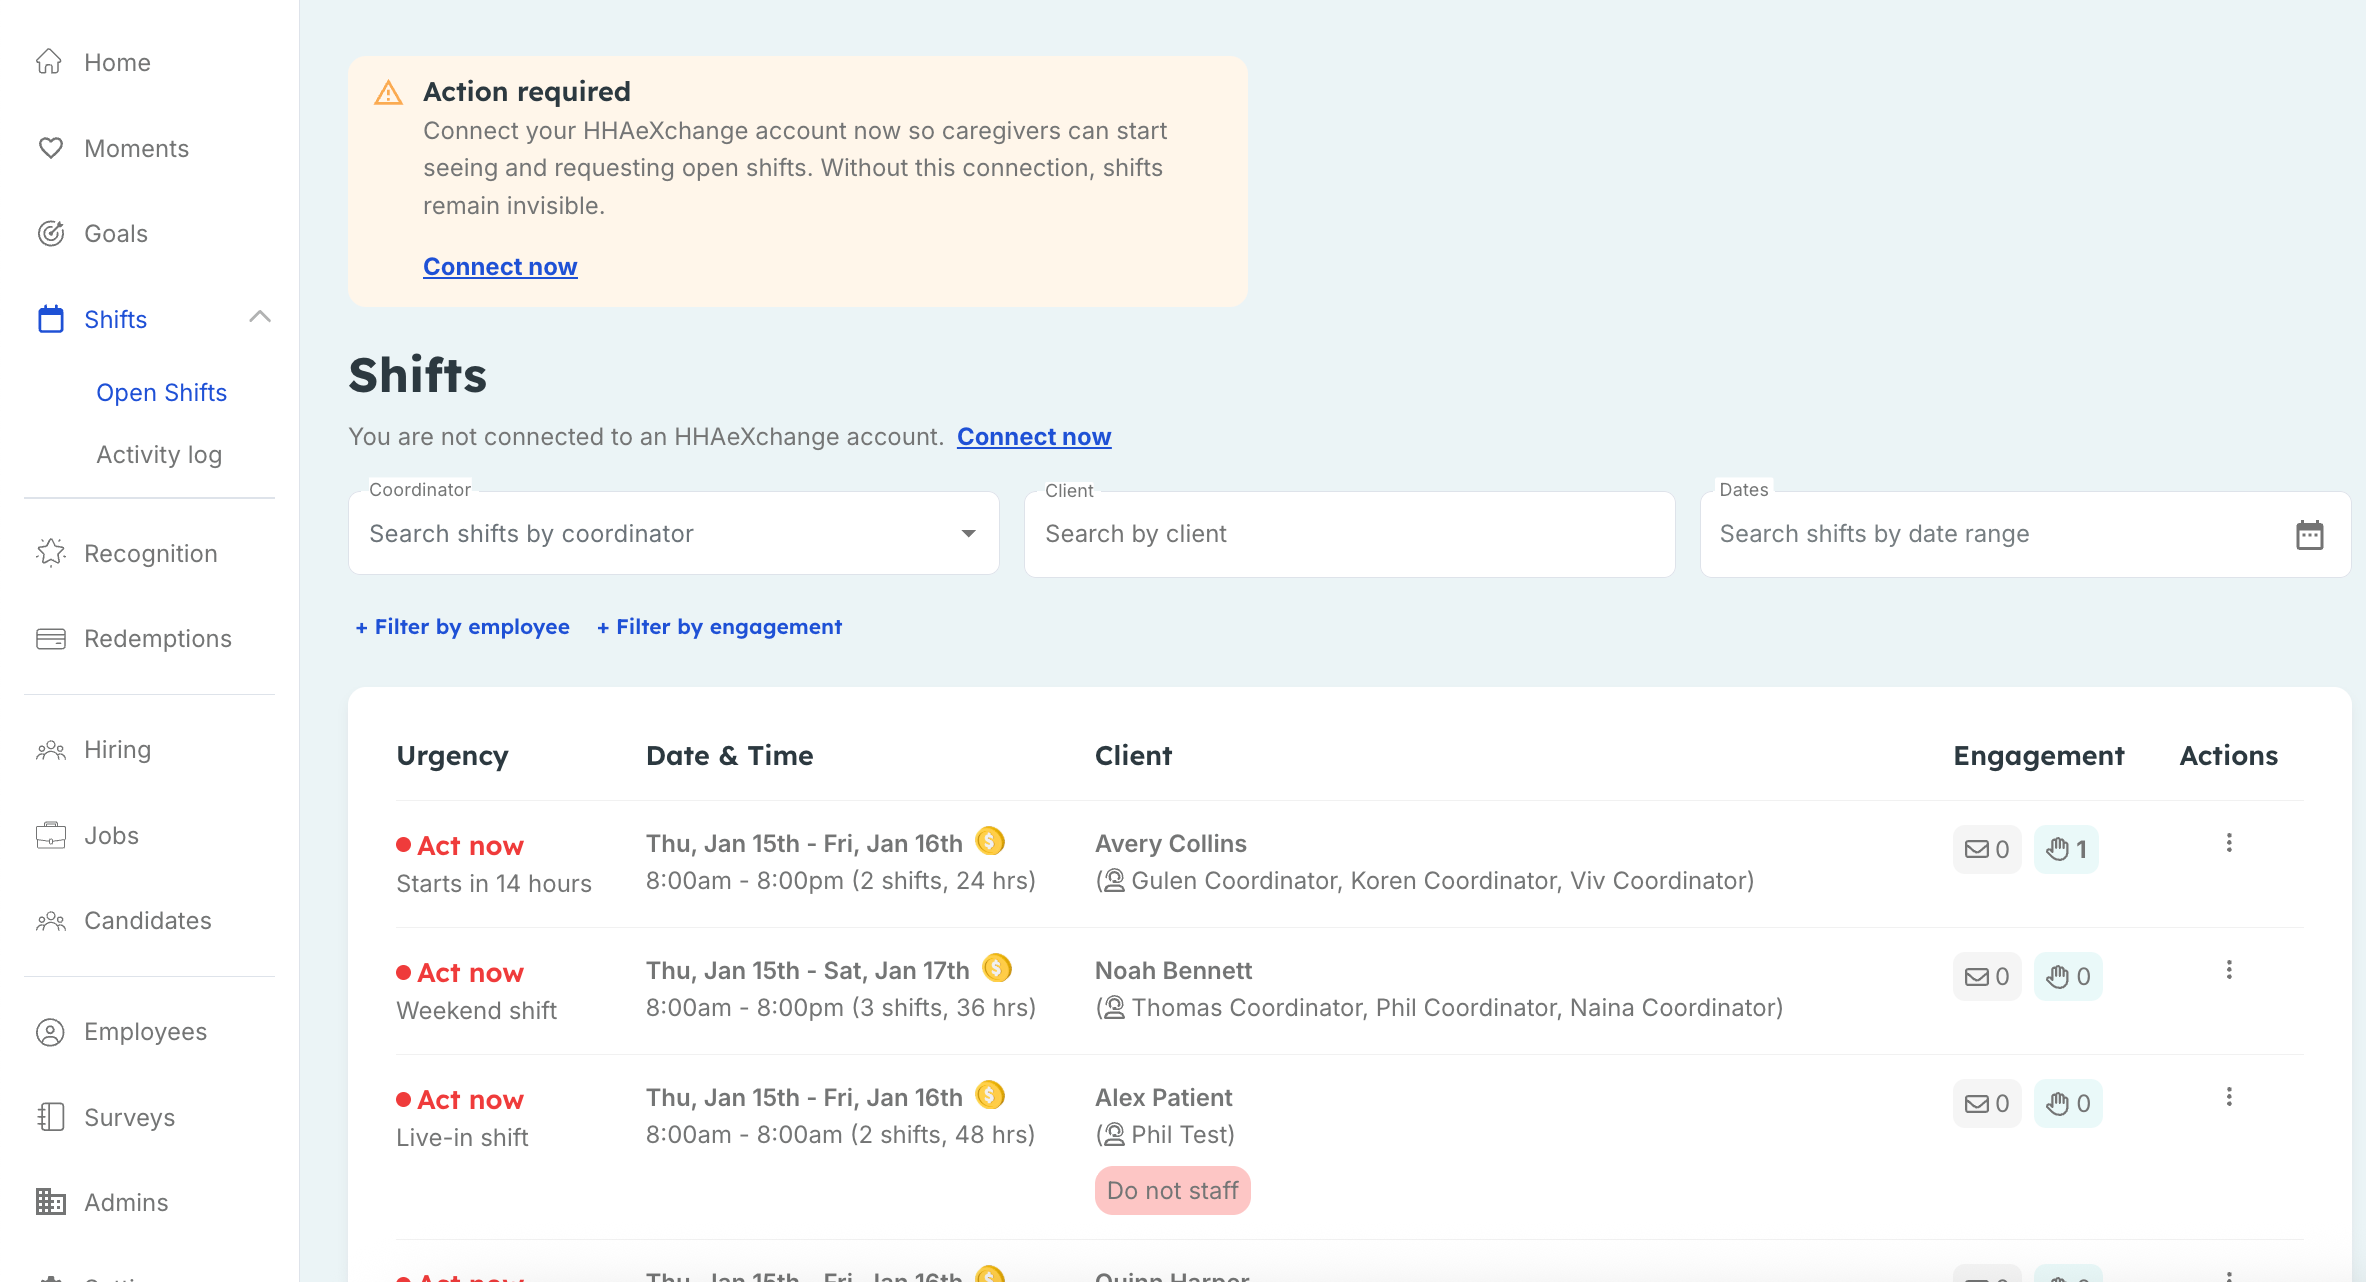This screenshot has height=1282, width=2366.
Task: Click the Recognition star icon
Action: pyautogui.click(x=50, y=553)
